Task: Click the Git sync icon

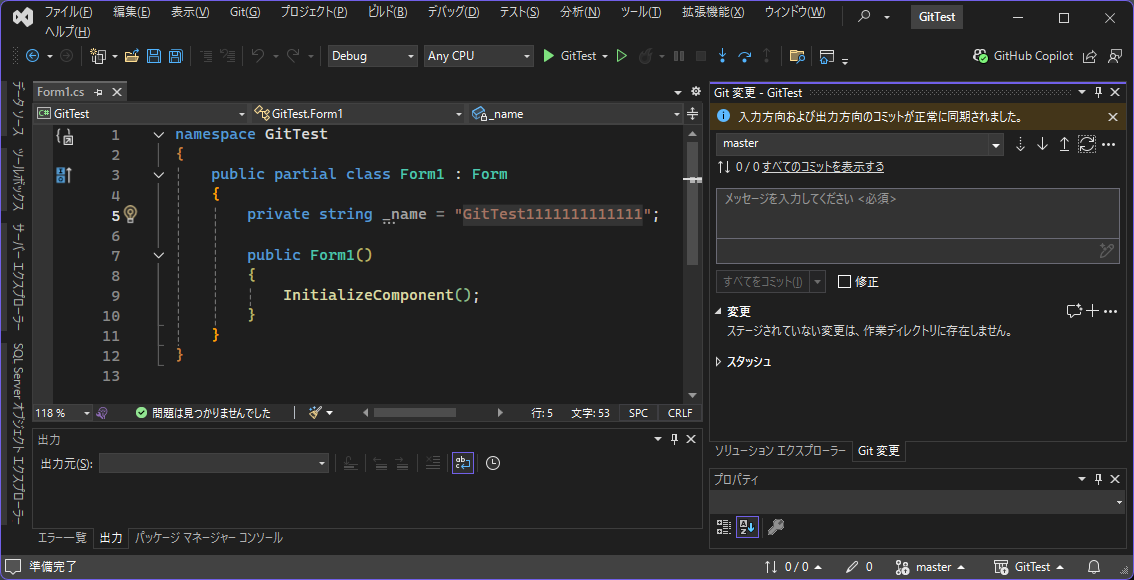Action: [x=1086, y=144]
